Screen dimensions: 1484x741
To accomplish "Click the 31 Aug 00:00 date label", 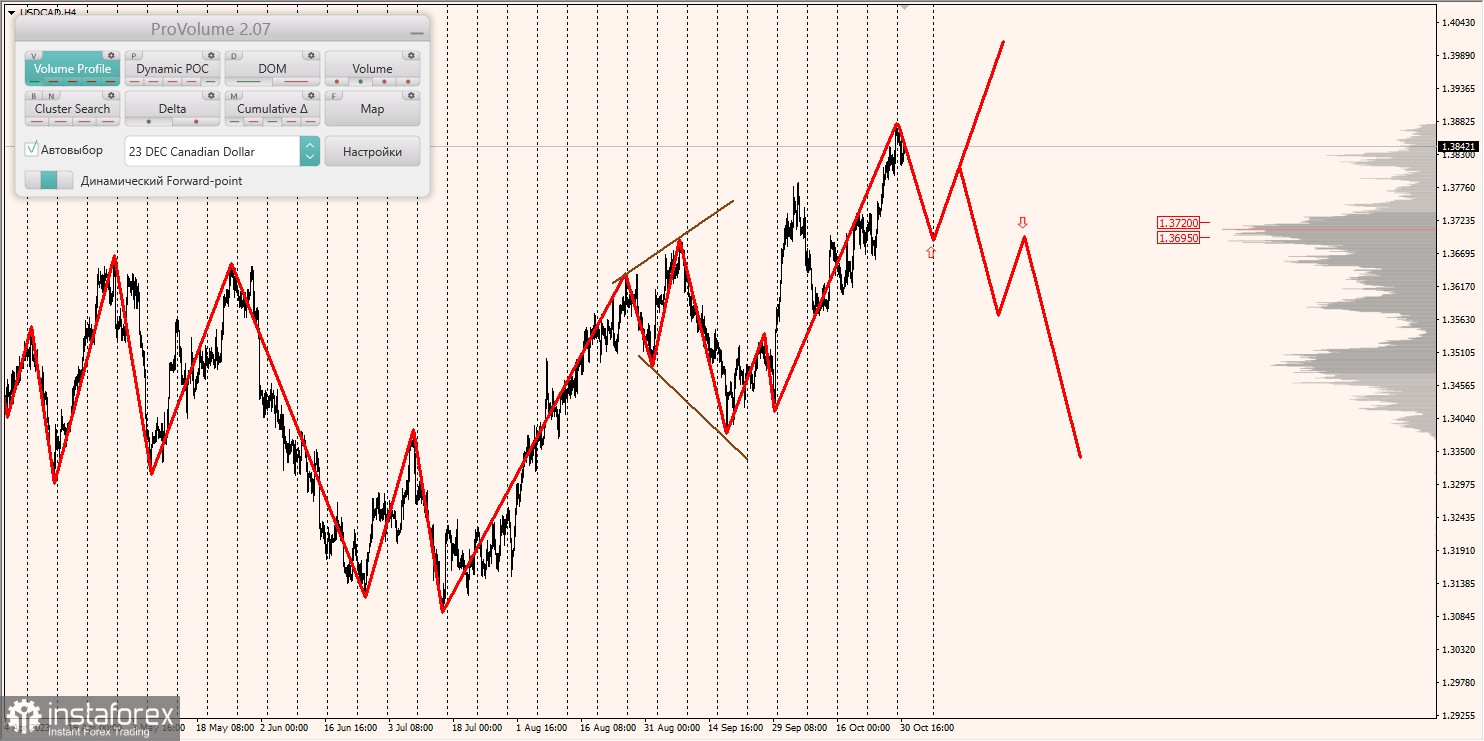I will 672,728.
